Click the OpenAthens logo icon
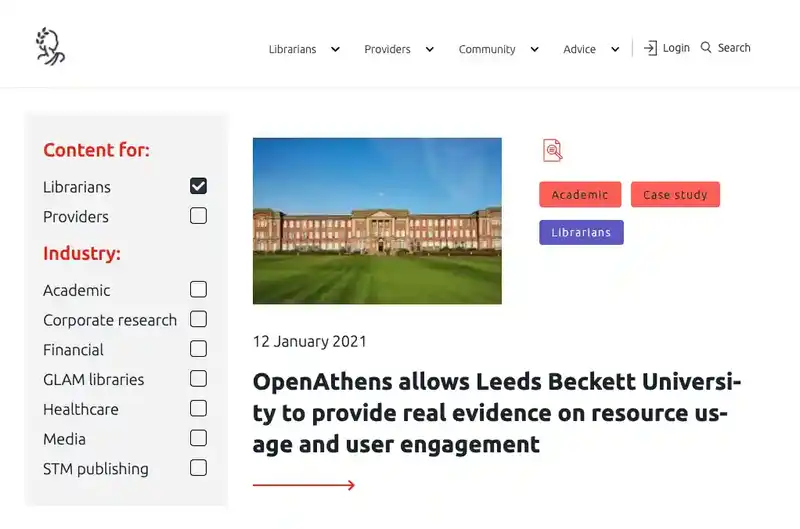This screenshot has width=800, height=529. coord(51,46)
